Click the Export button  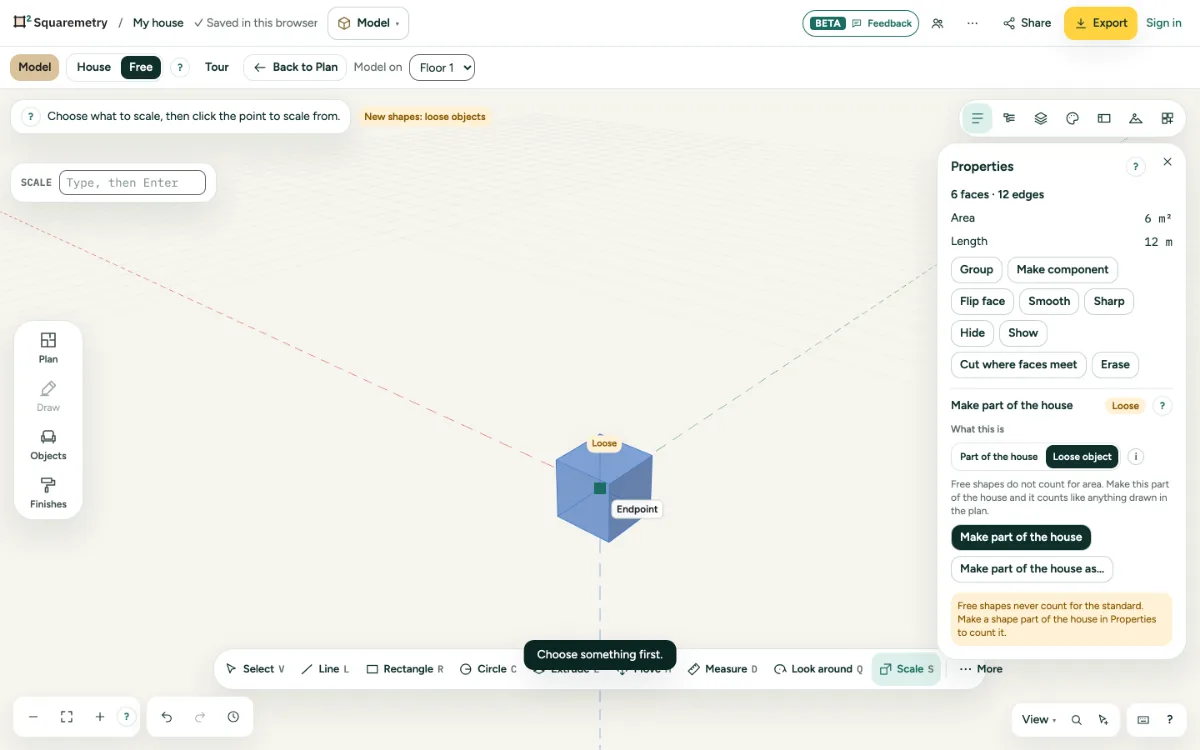pos(1100,23)
